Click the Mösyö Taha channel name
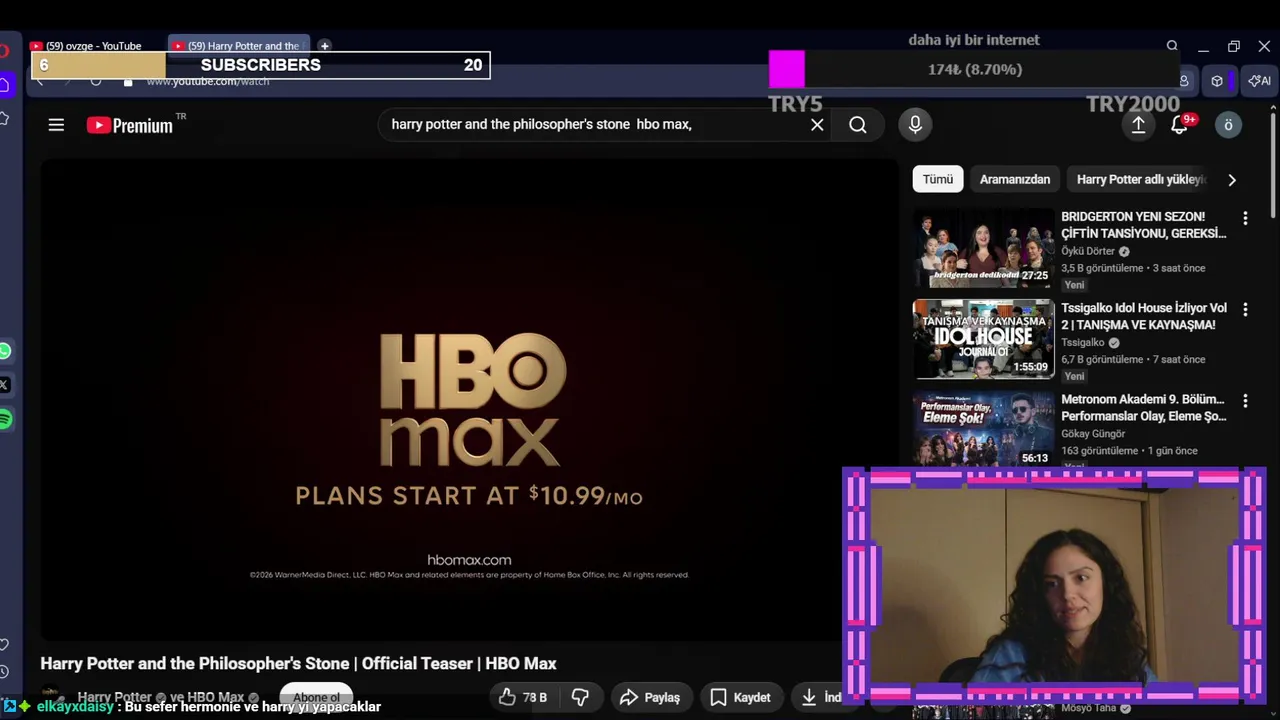The height and width of the screenshot is (720, 1280). tap(1088, 708)
